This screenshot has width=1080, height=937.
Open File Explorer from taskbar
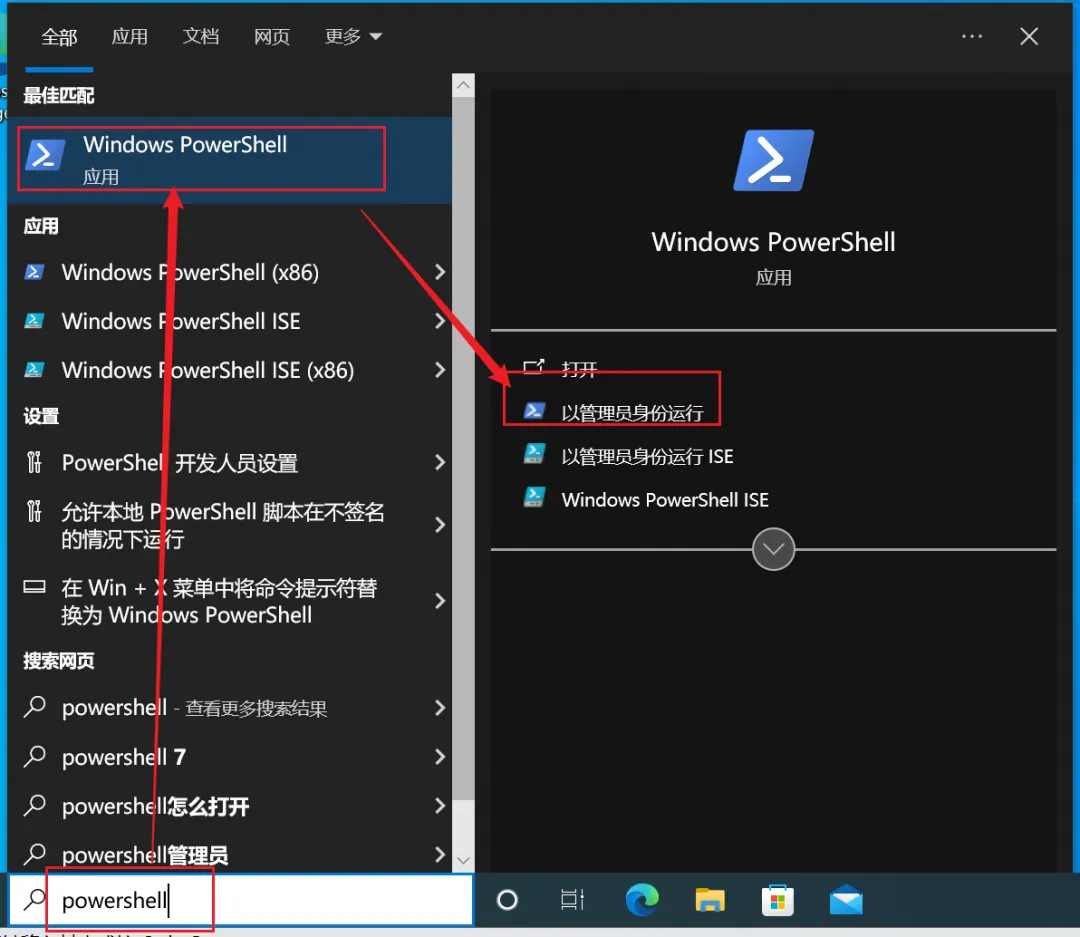point(710,900)
